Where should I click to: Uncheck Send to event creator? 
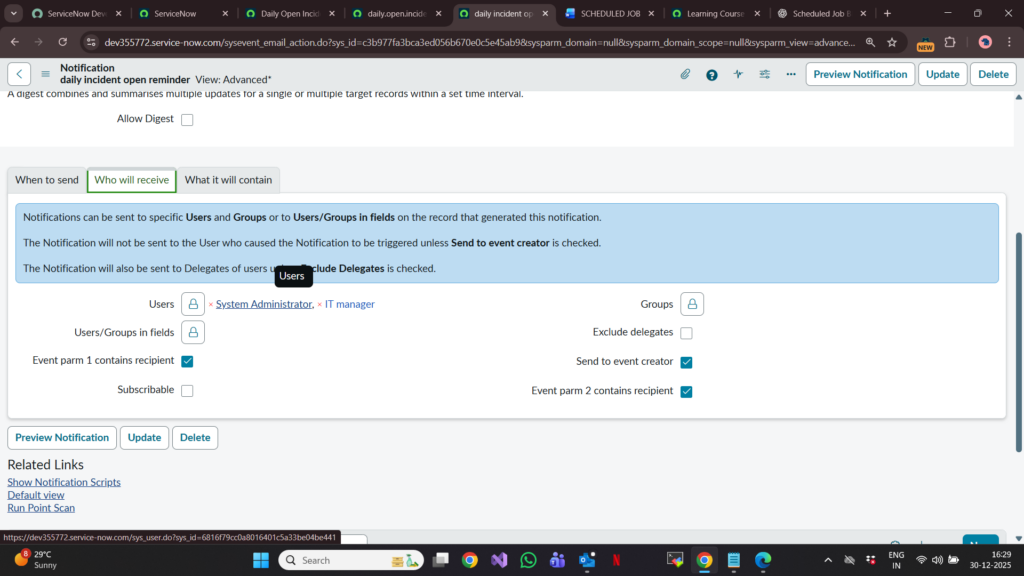point(686,362)
